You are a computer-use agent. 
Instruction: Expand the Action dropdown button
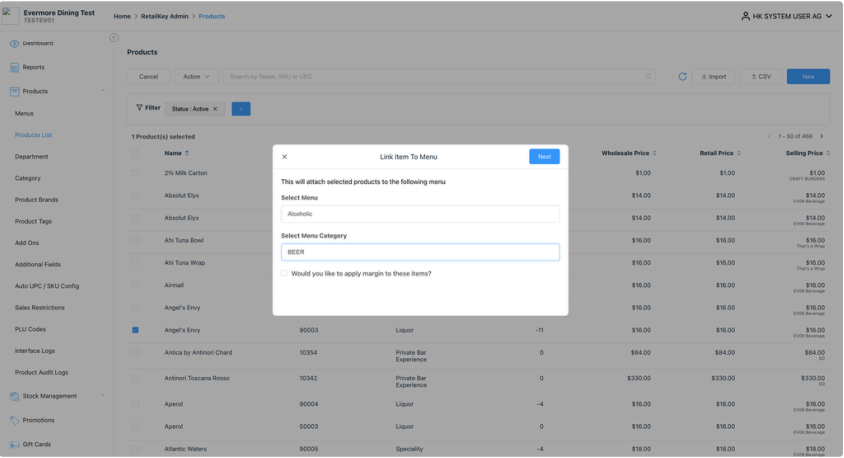197,77
